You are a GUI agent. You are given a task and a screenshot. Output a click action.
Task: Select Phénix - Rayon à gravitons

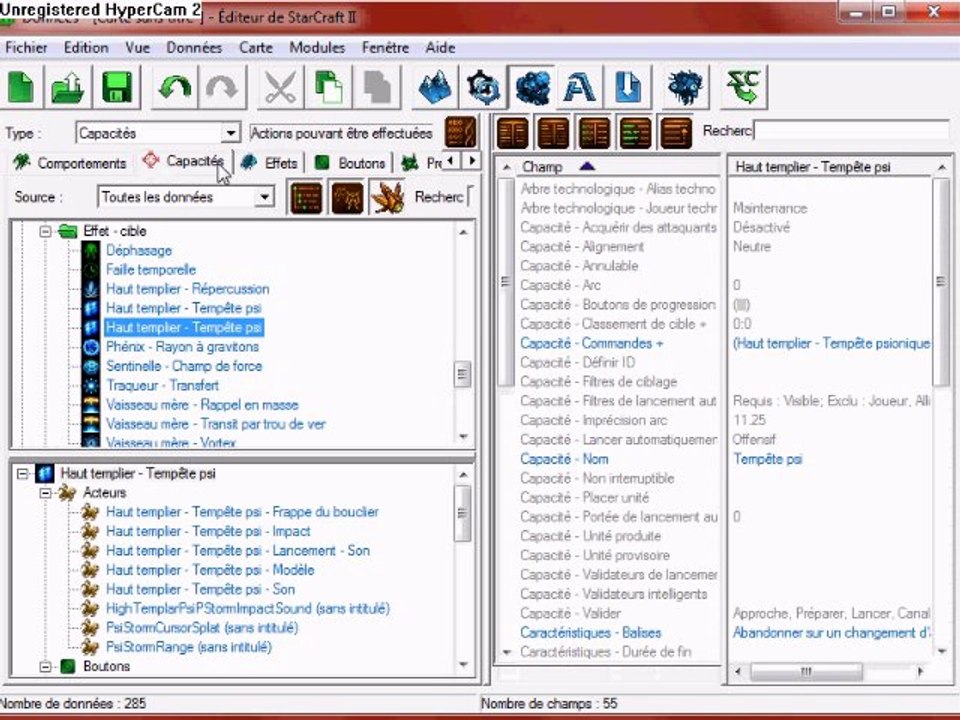coord(182,347)
